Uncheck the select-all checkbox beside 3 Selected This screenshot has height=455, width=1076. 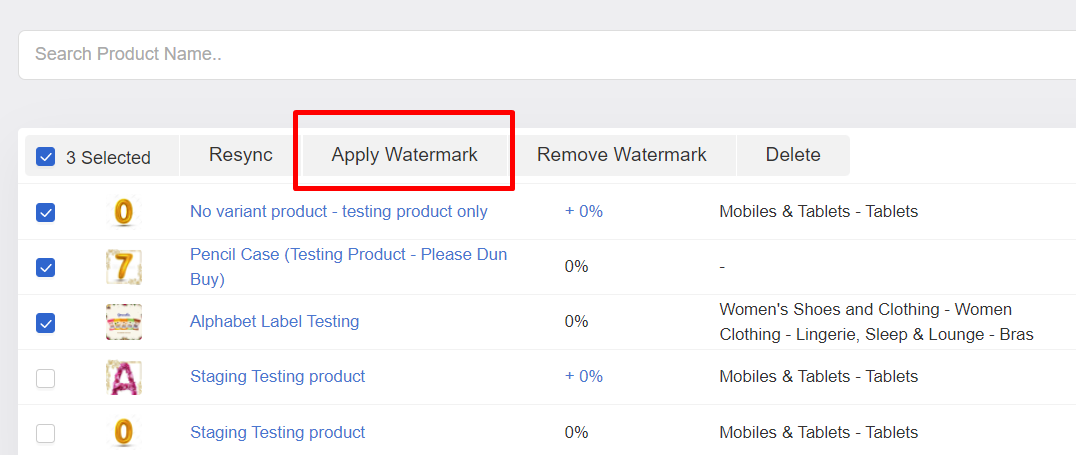pyautogui.click(x=45, y=157)
